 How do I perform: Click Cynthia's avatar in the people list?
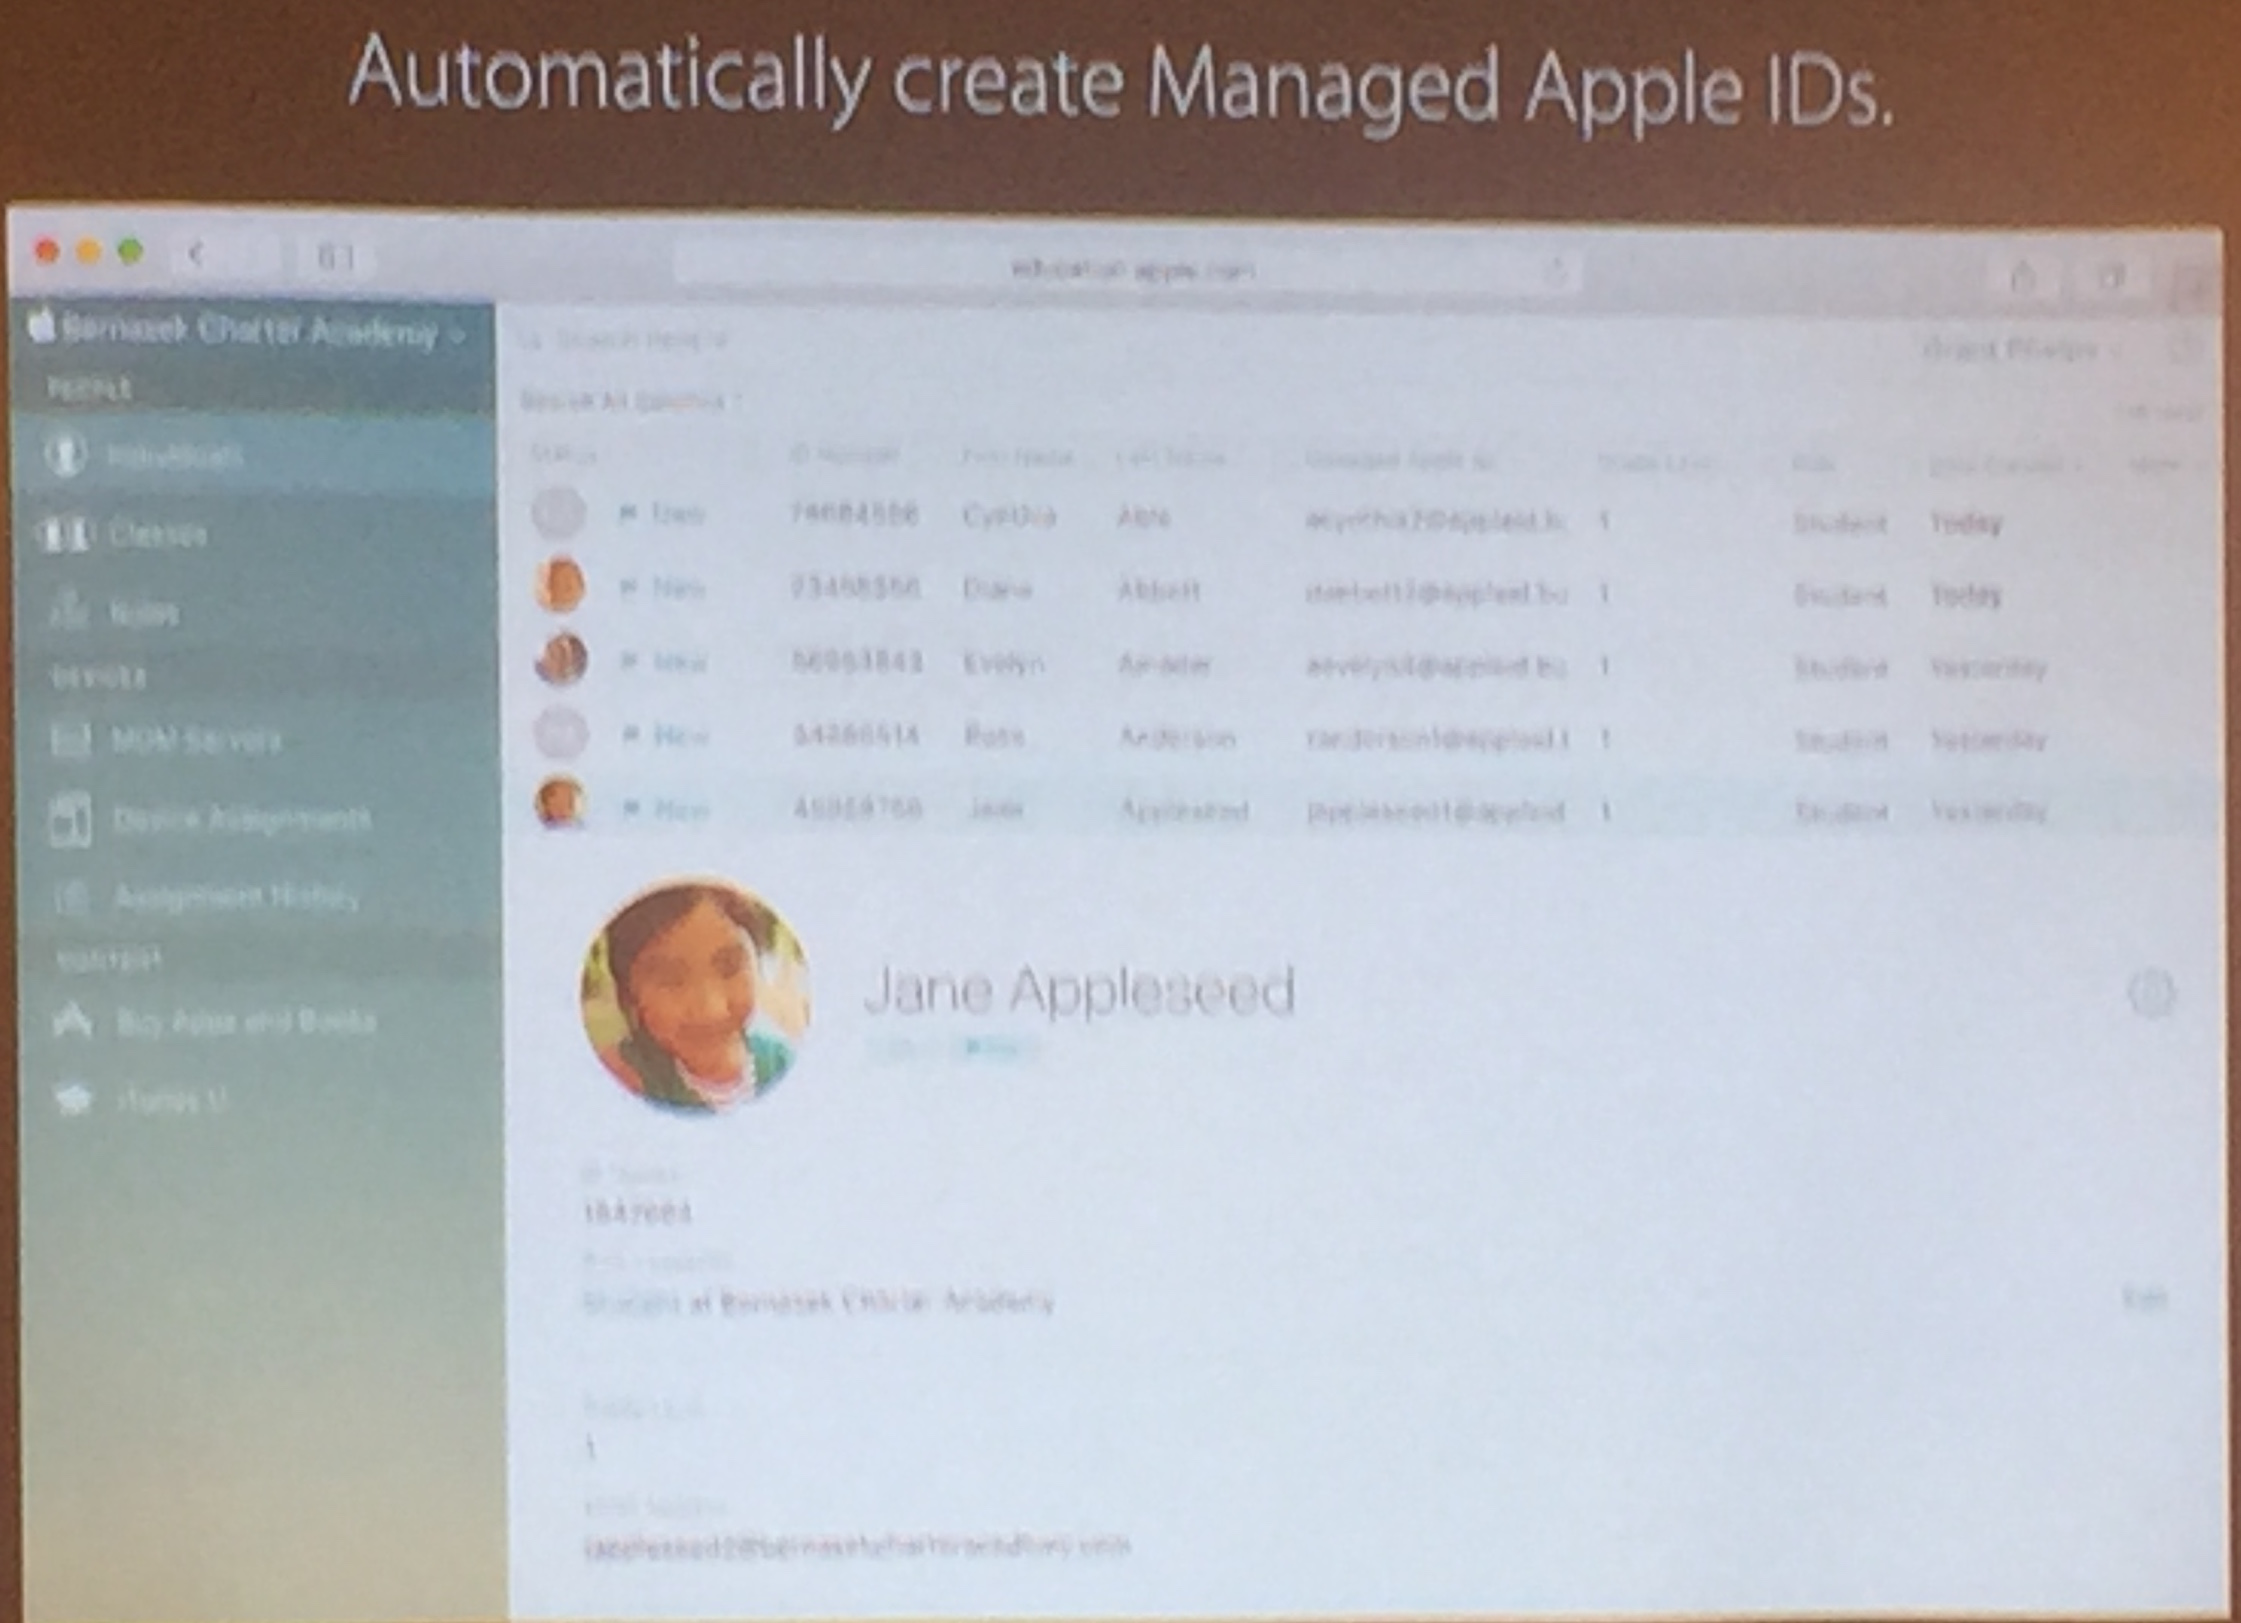[x=558, y=512]
